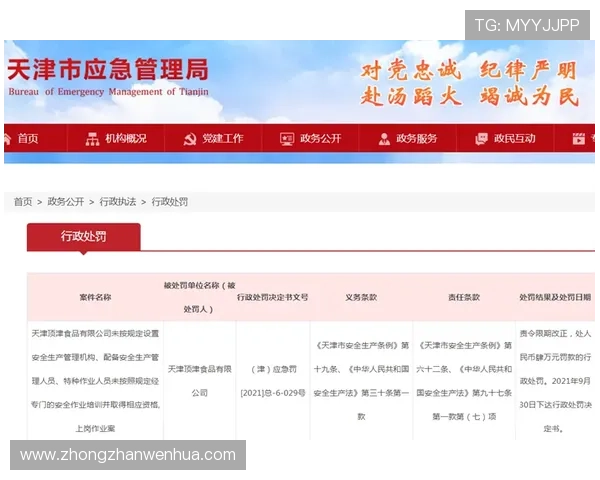Click the 处罚结果及处罚日期 column header
This screenshot has height=480, width=600.
click(x=555, y=297)
